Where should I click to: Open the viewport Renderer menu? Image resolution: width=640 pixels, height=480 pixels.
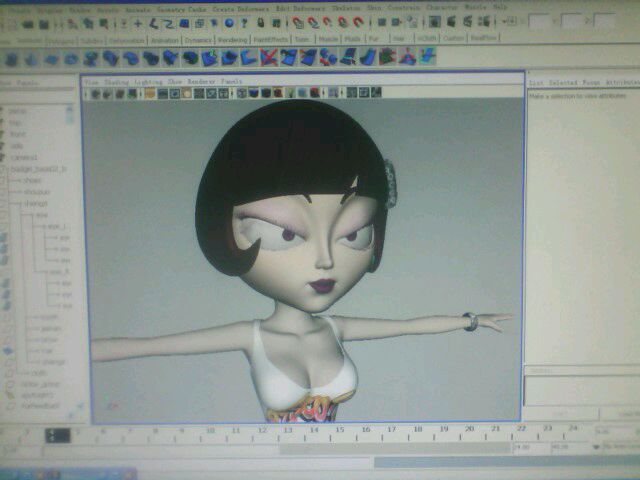(202, 82)
